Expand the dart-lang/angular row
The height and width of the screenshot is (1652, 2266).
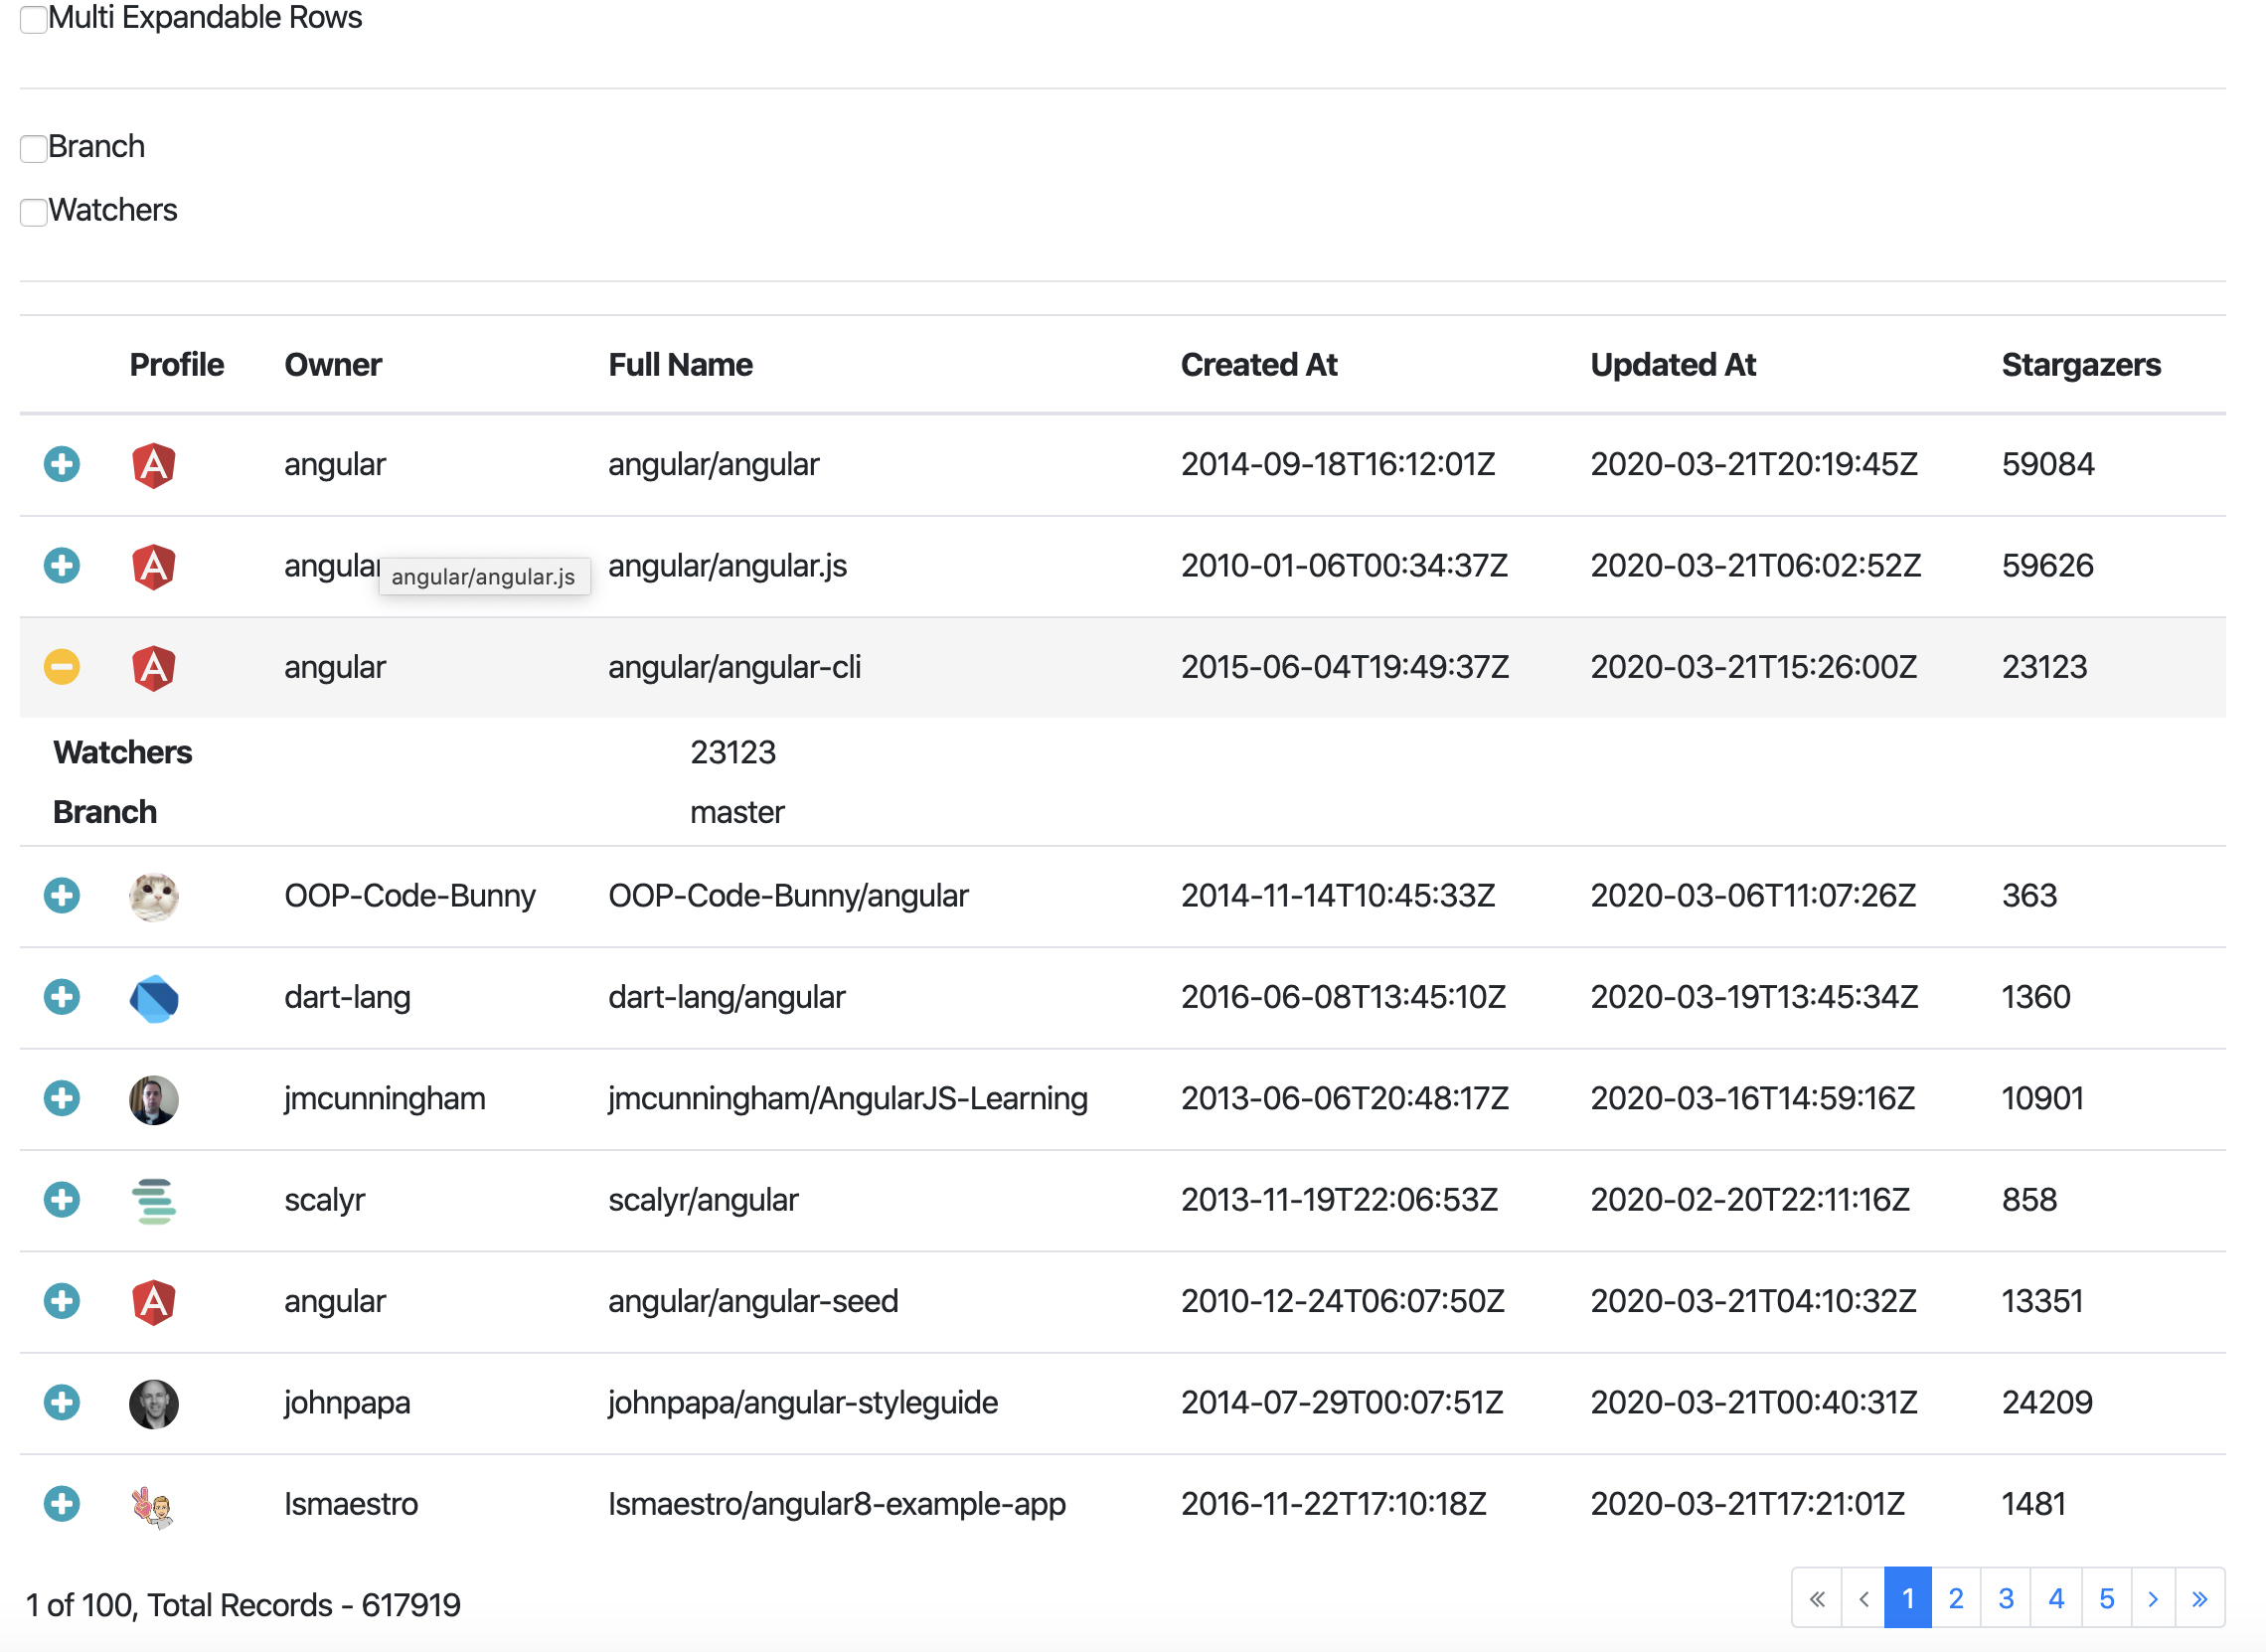click(61, 997)
